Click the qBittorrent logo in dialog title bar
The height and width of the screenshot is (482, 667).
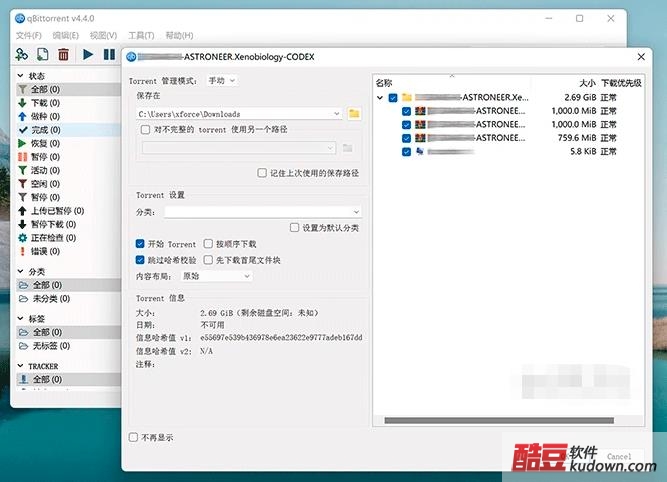pos(131,57)
